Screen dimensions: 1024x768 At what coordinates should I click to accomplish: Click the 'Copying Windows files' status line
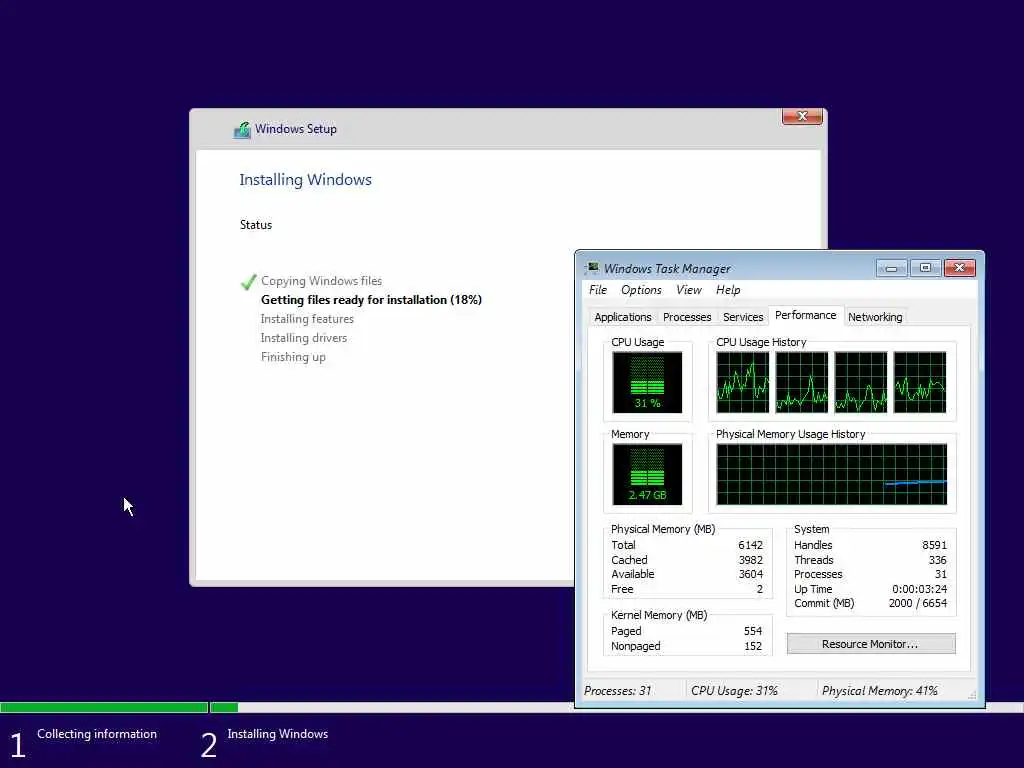tap(321, 281)
